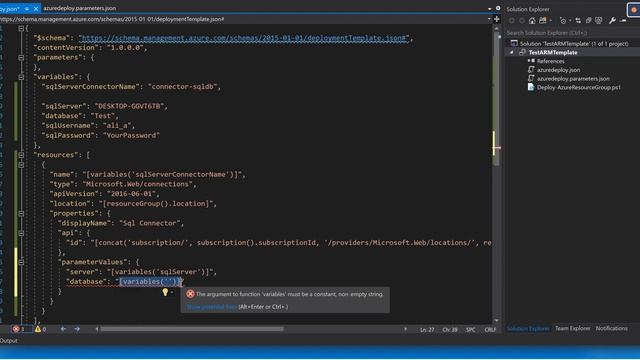Screen dimensions: 640x360
Task: Follow the $schema URL link
Action: click(x=244, y=38)
